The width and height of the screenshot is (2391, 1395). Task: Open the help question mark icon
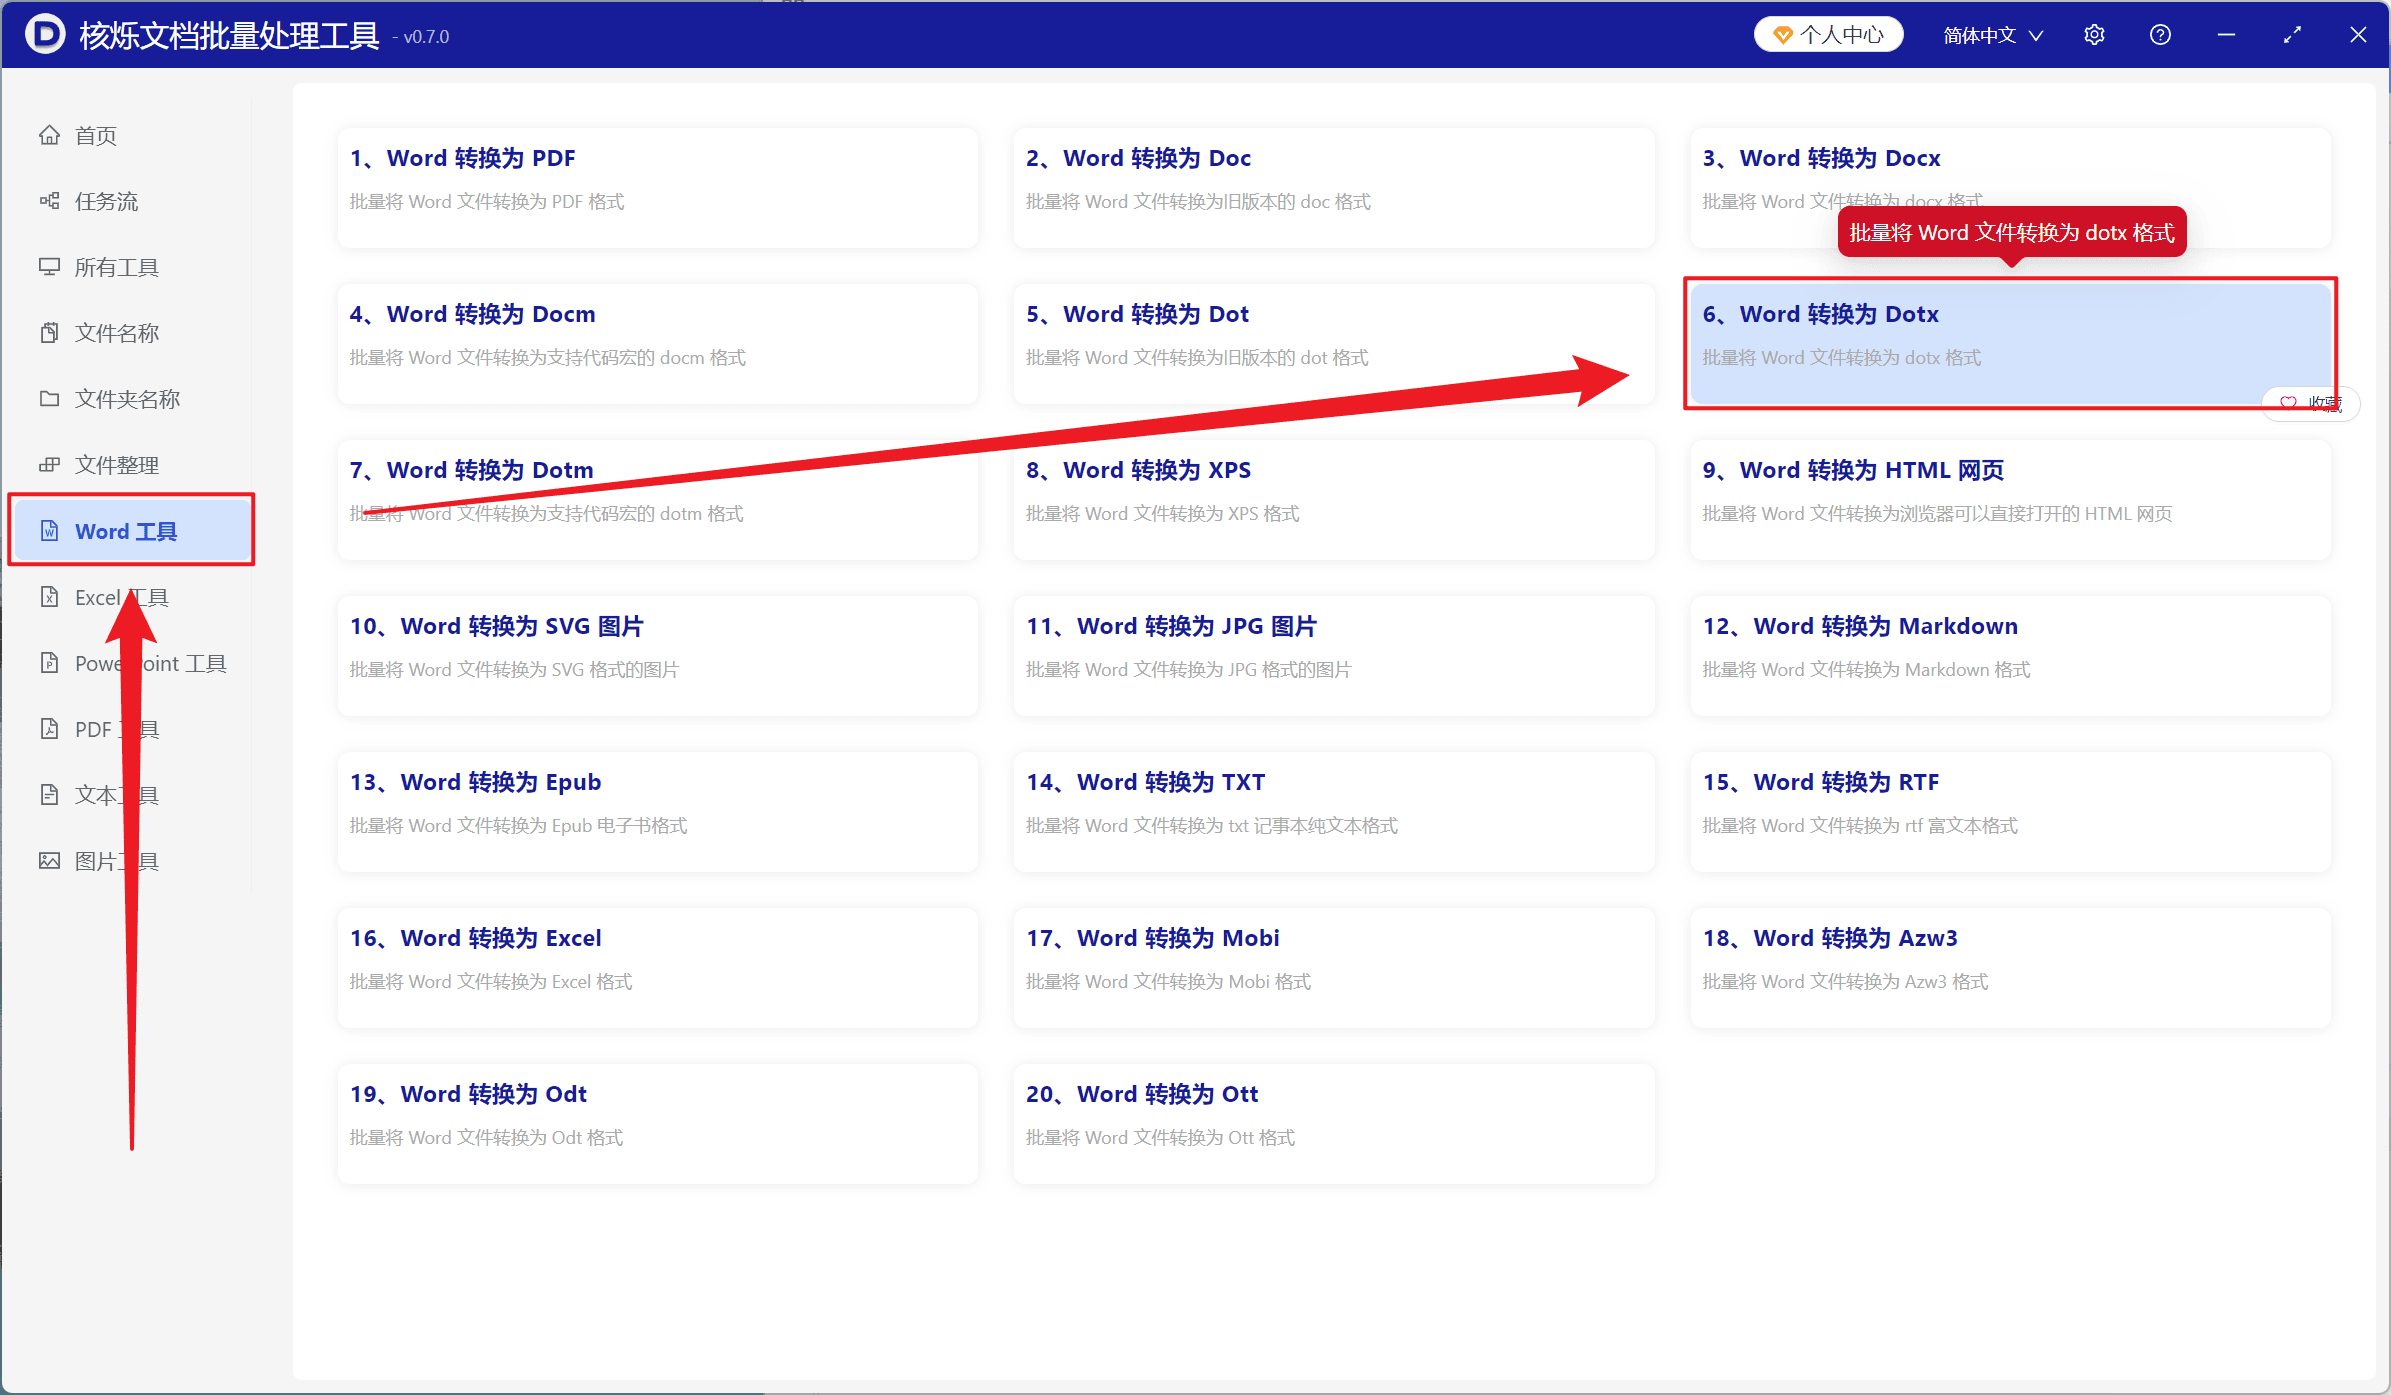tap(2160, 35)
